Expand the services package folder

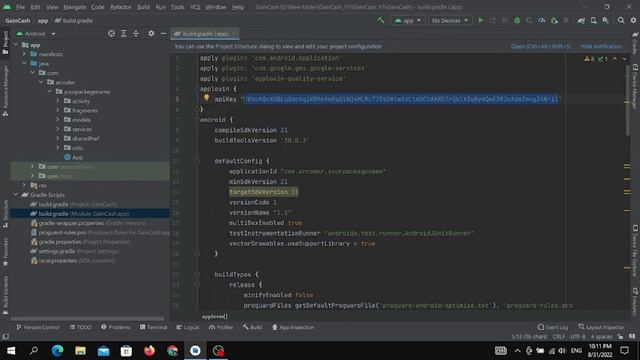point(58,129)
